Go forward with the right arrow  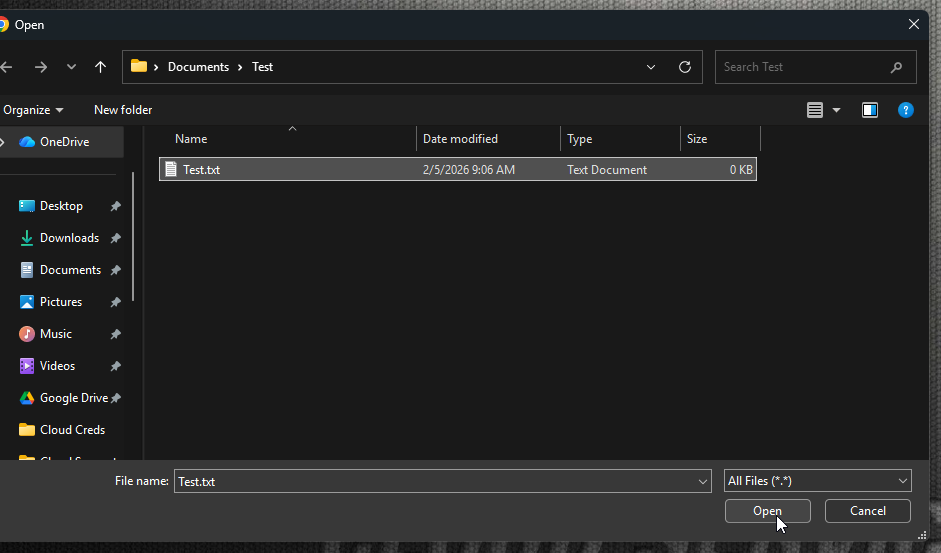click(x=41, y=67)
